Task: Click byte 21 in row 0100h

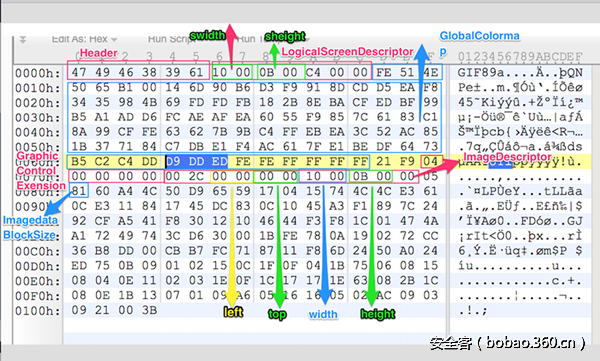Action: [102, 310]
